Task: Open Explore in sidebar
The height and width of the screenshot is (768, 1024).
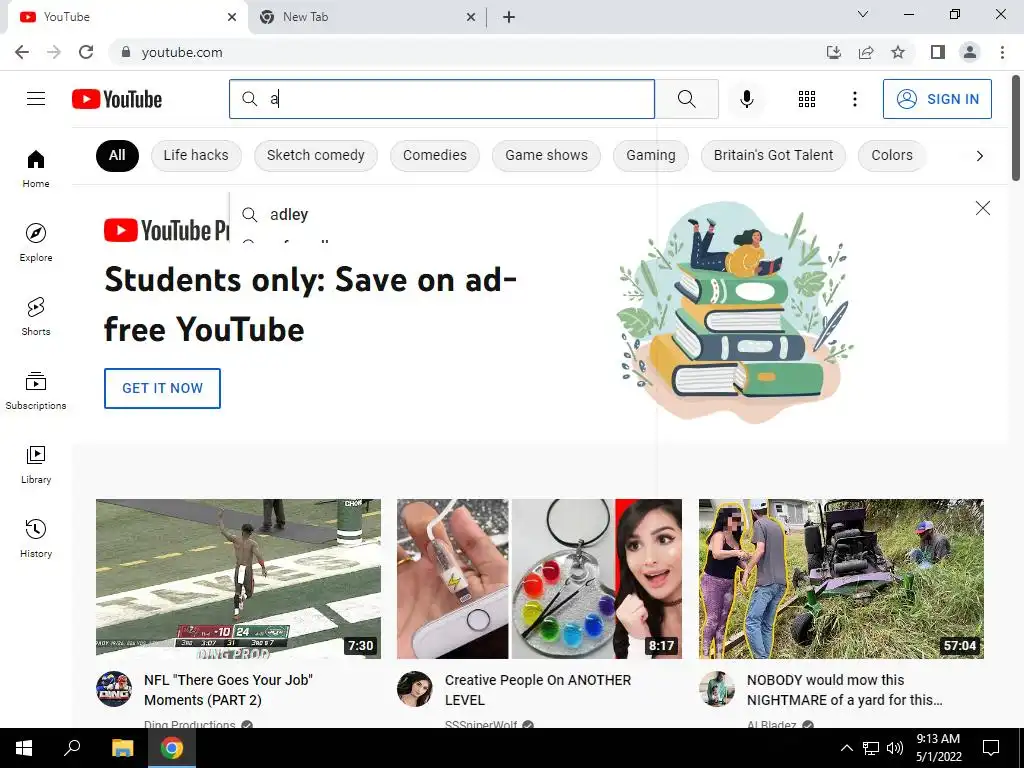Action: point(36,242)
